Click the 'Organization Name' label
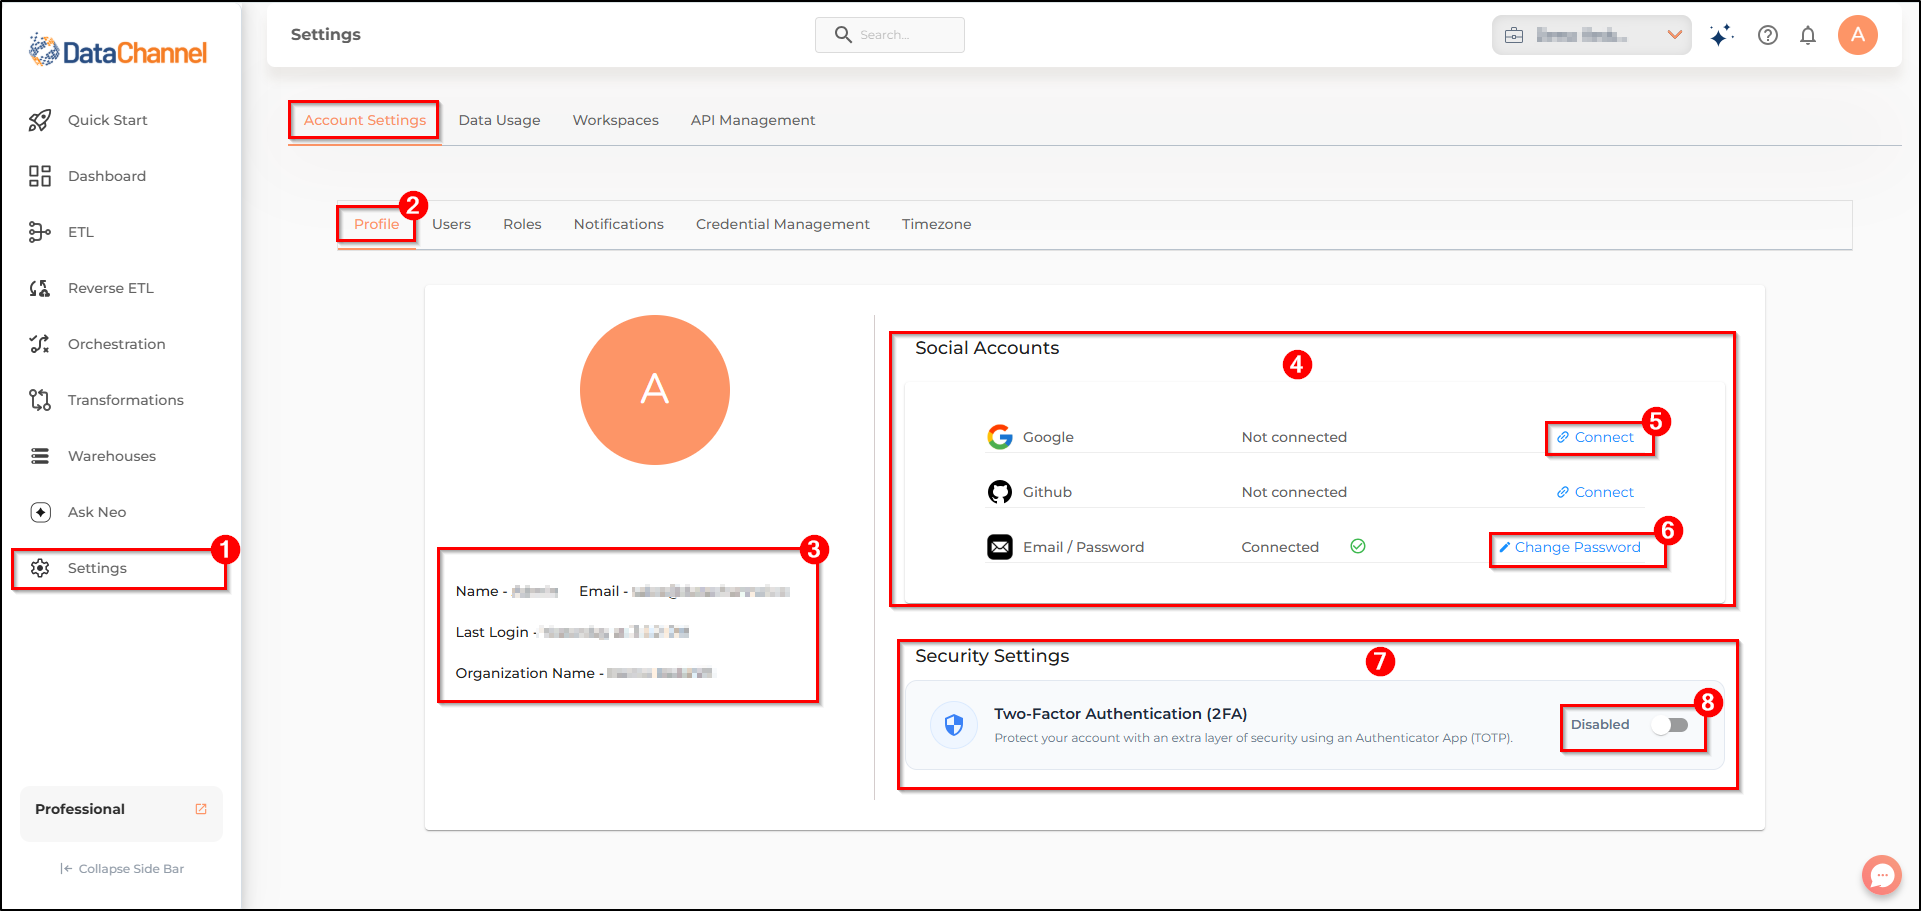Image resolution: width=1921 pixels, height=911 pixels. coord(525,673)
